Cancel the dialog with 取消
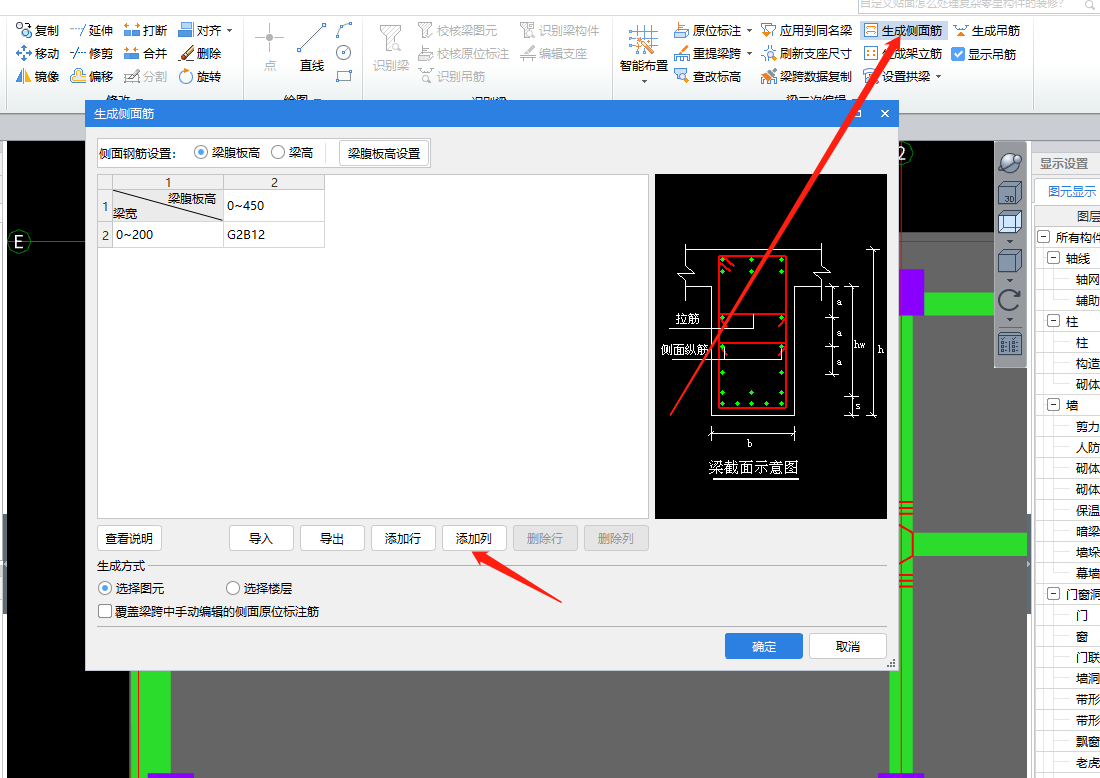Screen dimensions: 1100x778 tap(847, 646)
